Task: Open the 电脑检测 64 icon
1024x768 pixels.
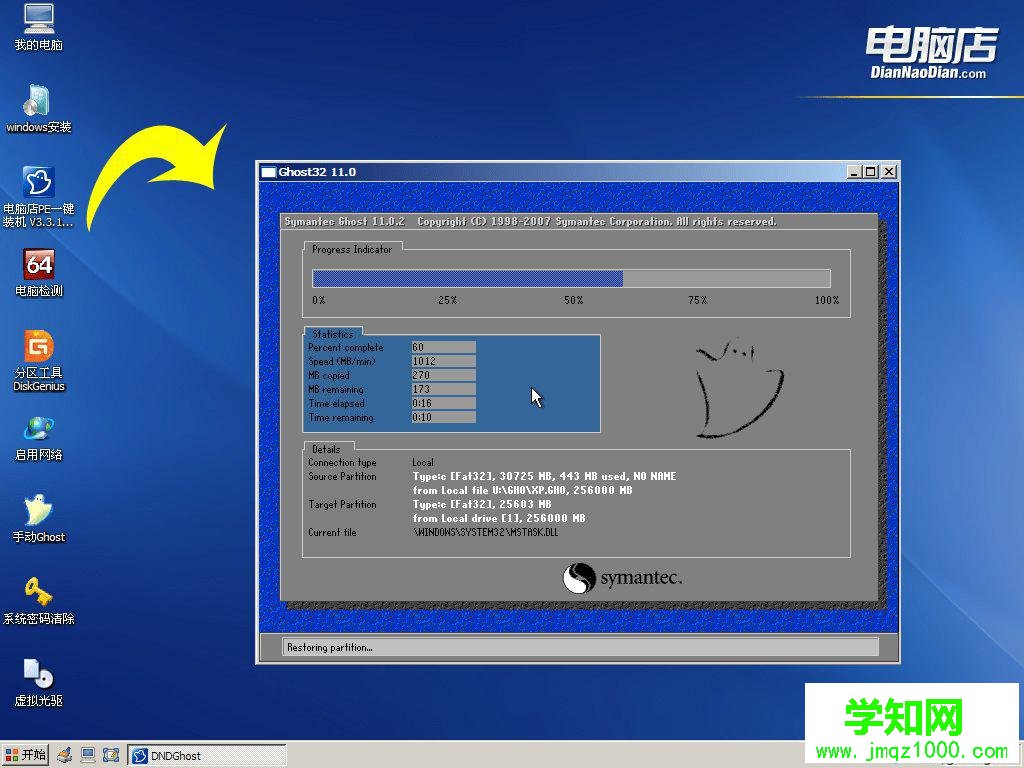Action: (39, 272)
